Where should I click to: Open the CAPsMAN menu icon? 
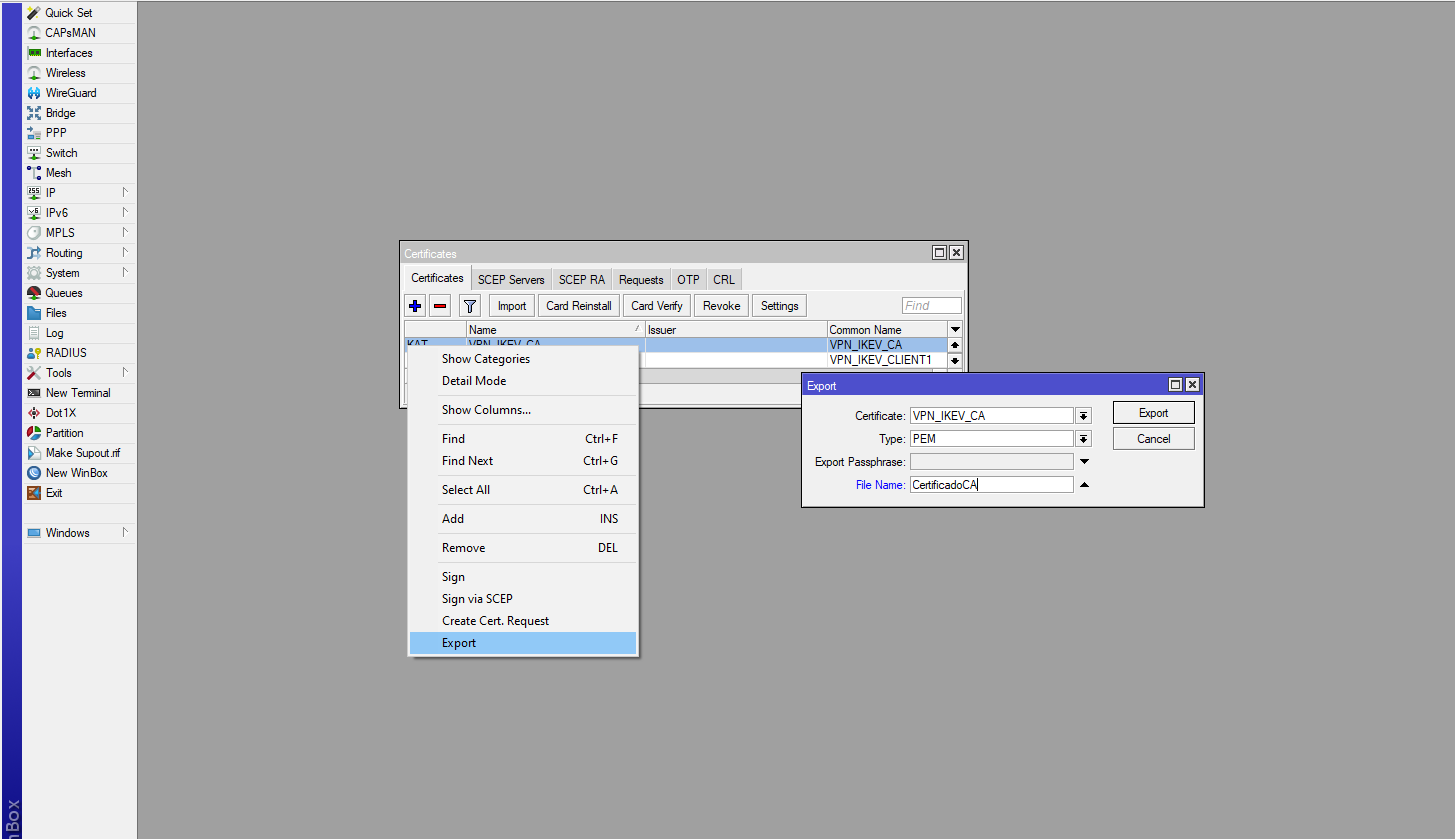[34, 33]
